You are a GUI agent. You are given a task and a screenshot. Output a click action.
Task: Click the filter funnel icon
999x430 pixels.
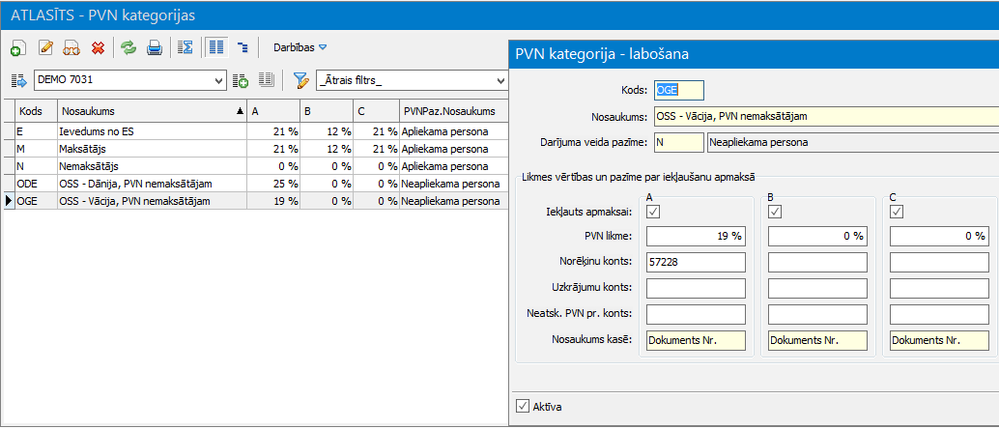(x=300, y=80)
